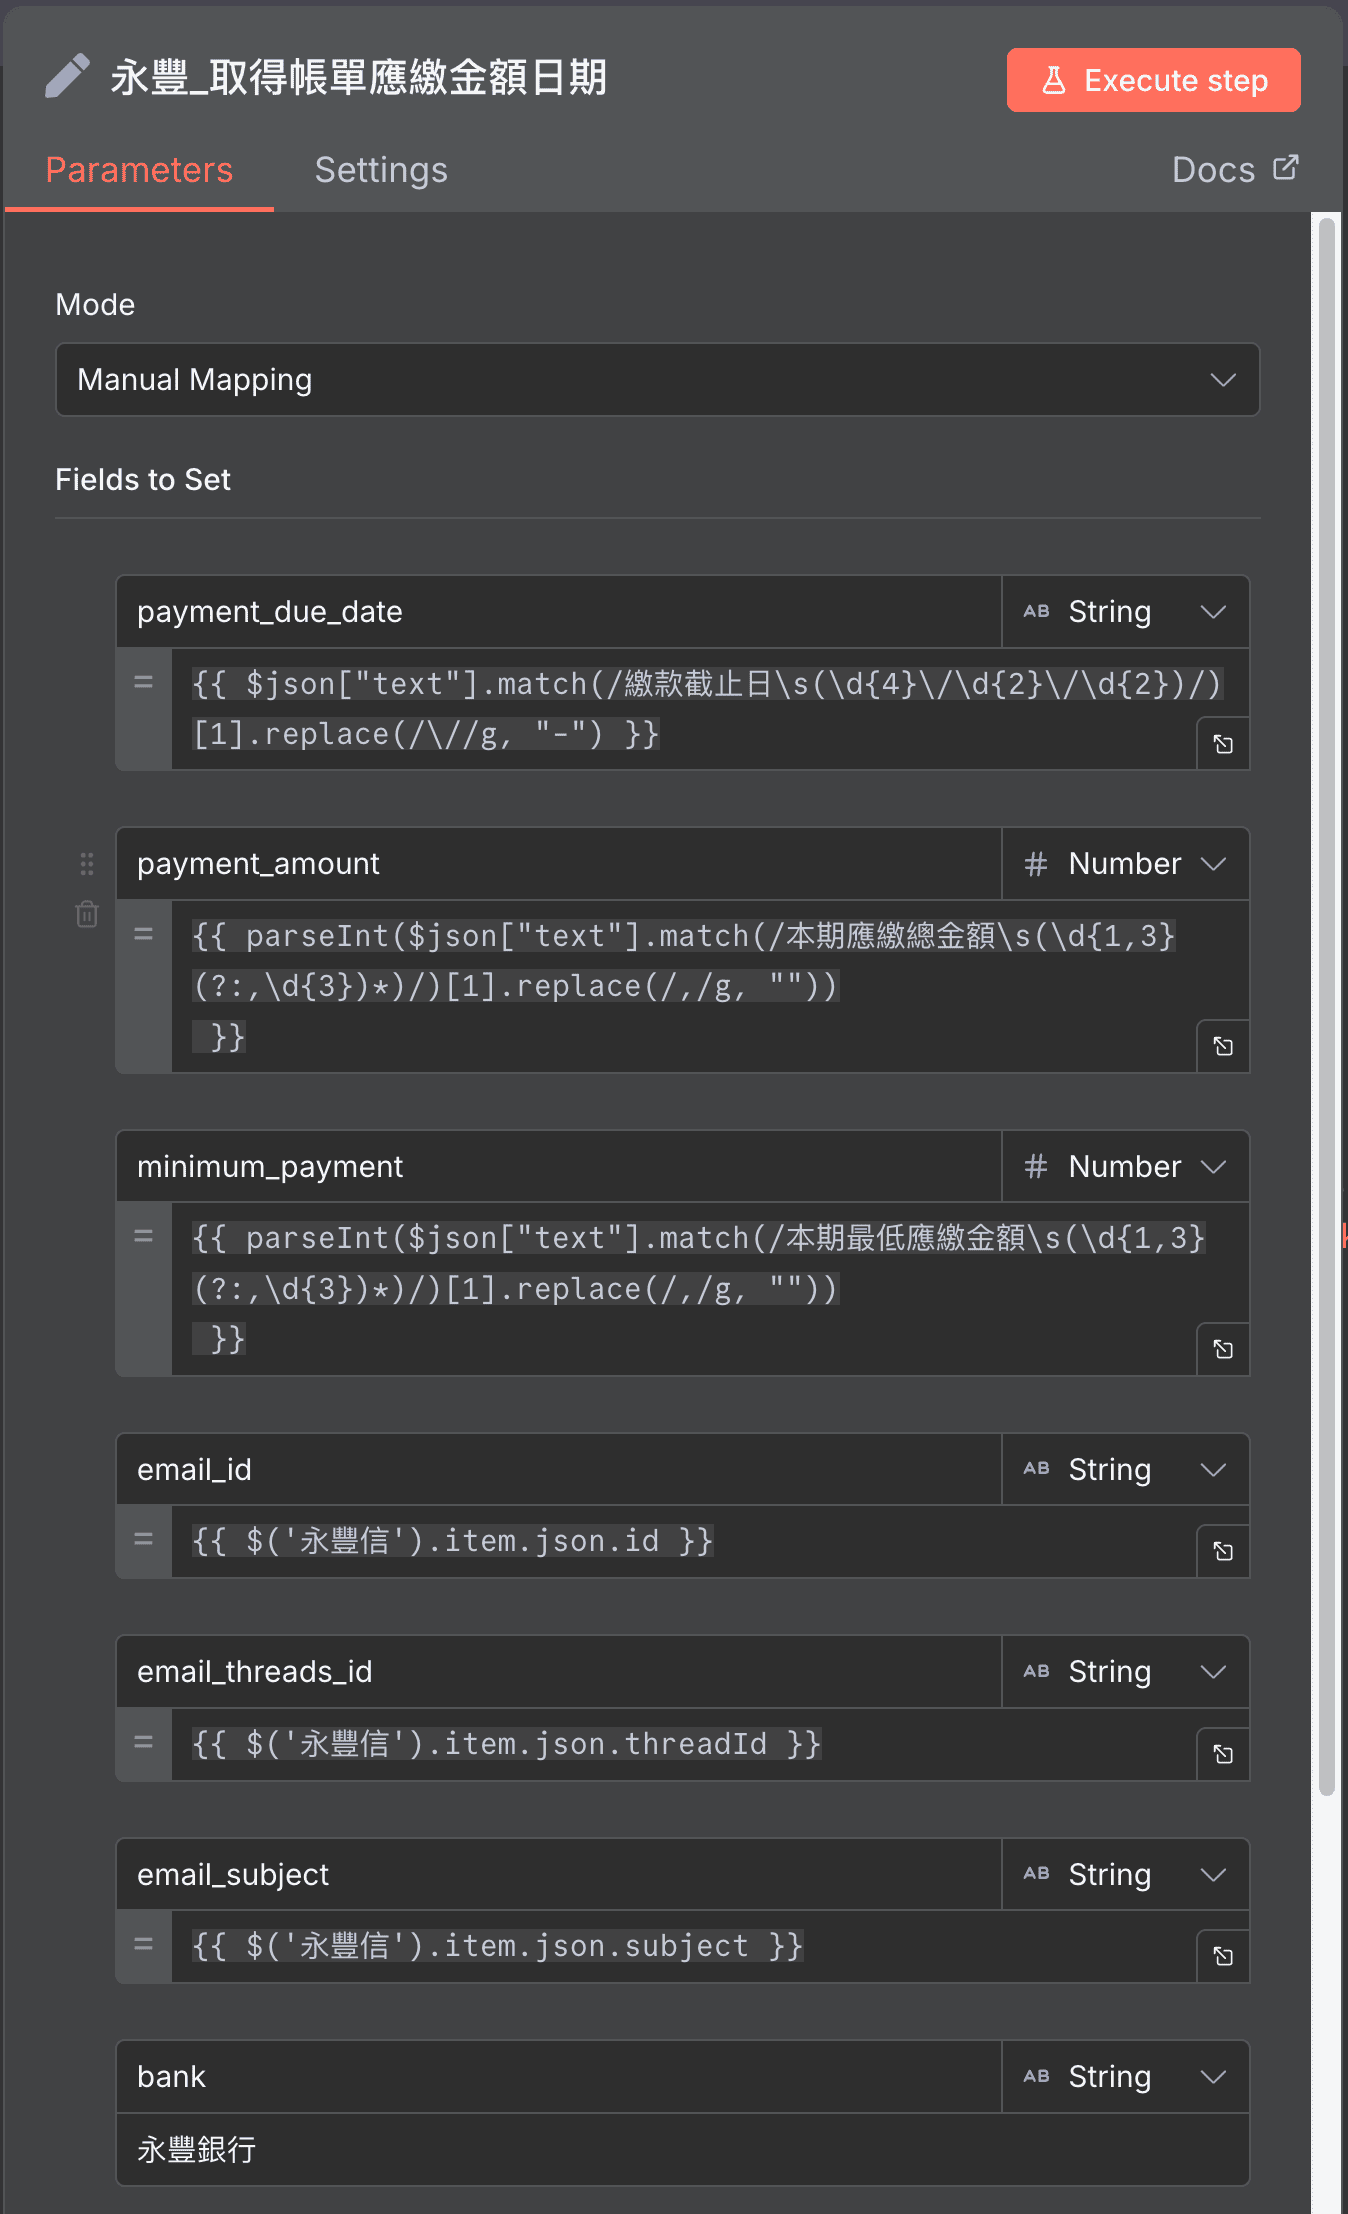Open the expression editor for email_subject

pyautogui.click(x=1222, y=1956)
